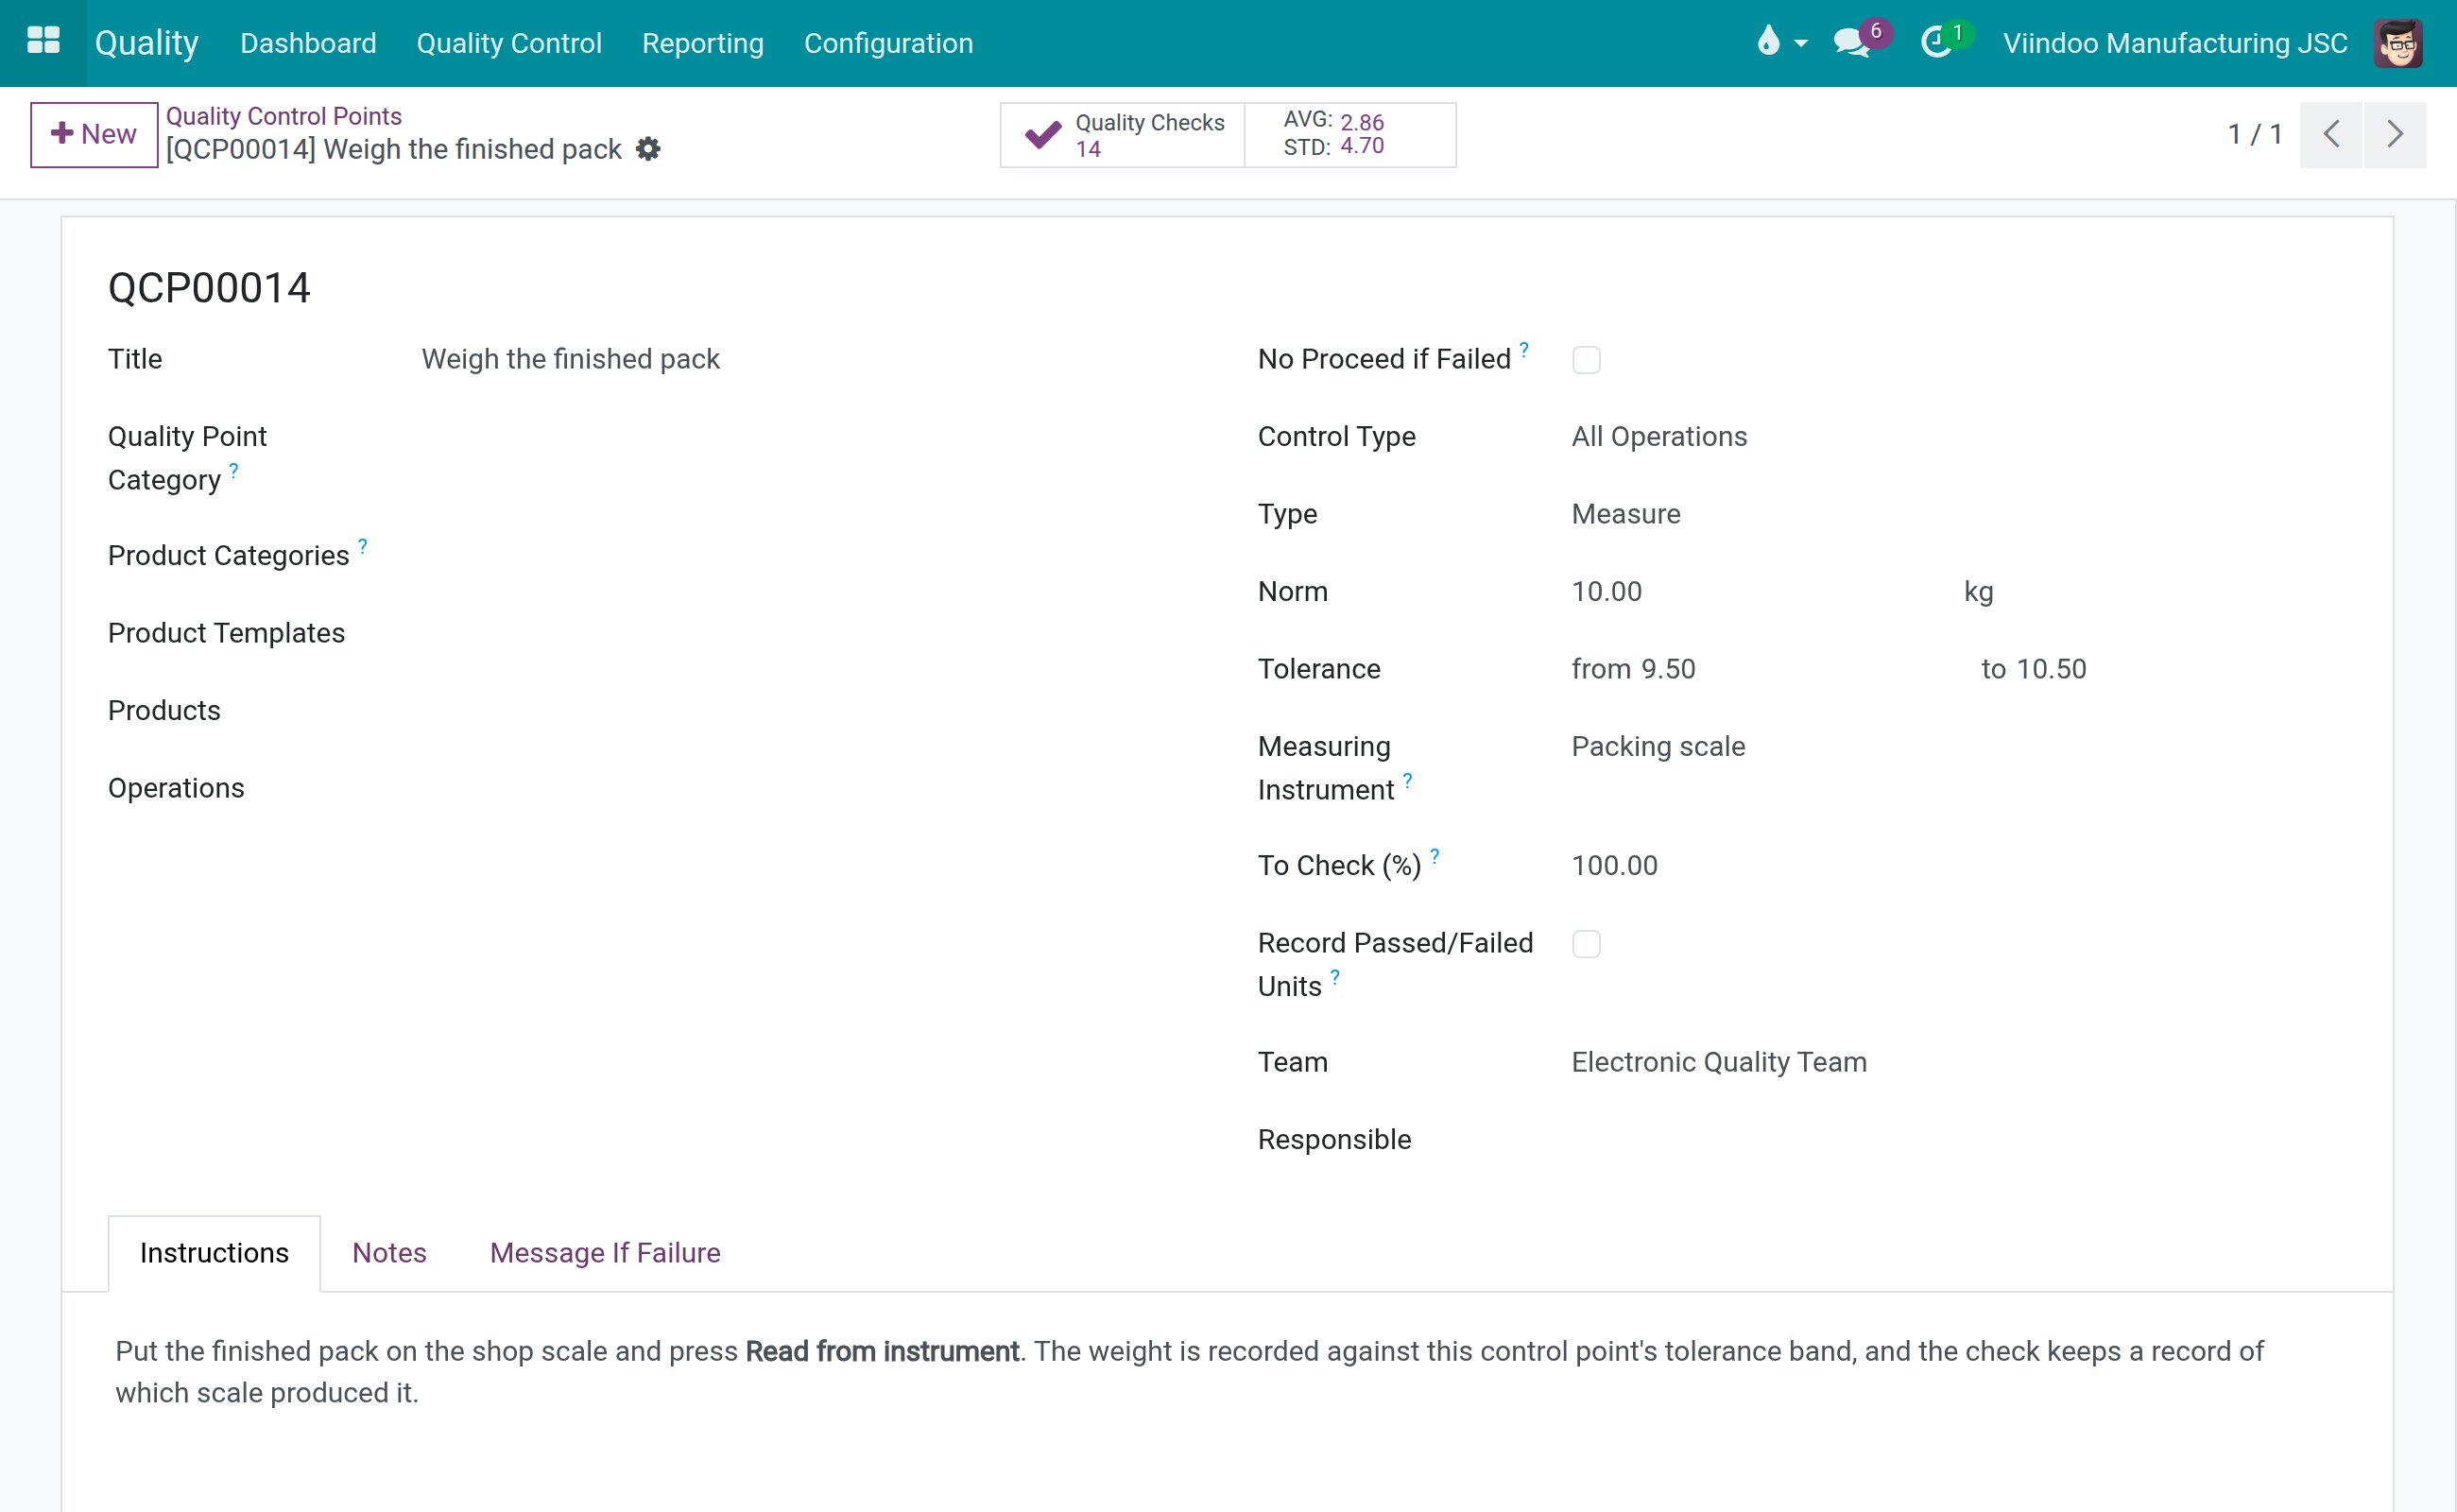Open the Reporting menu
Image resolution: width=2457 pixels, height=1512 pixels.
(x=703, y=43)
